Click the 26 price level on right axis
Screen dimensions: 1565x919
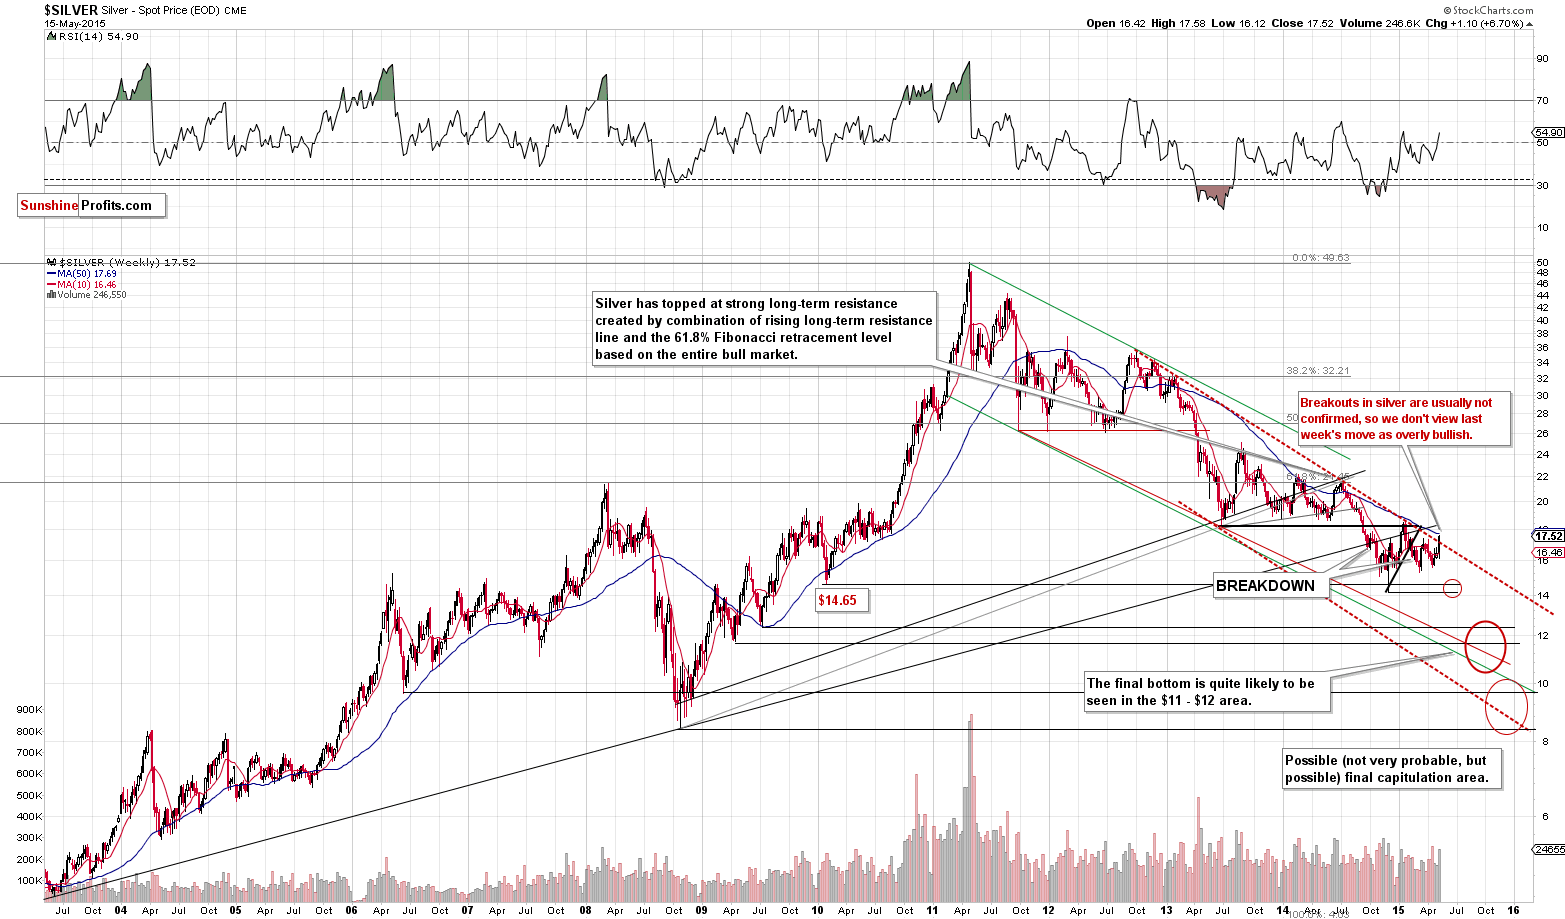coord(1542,433)
